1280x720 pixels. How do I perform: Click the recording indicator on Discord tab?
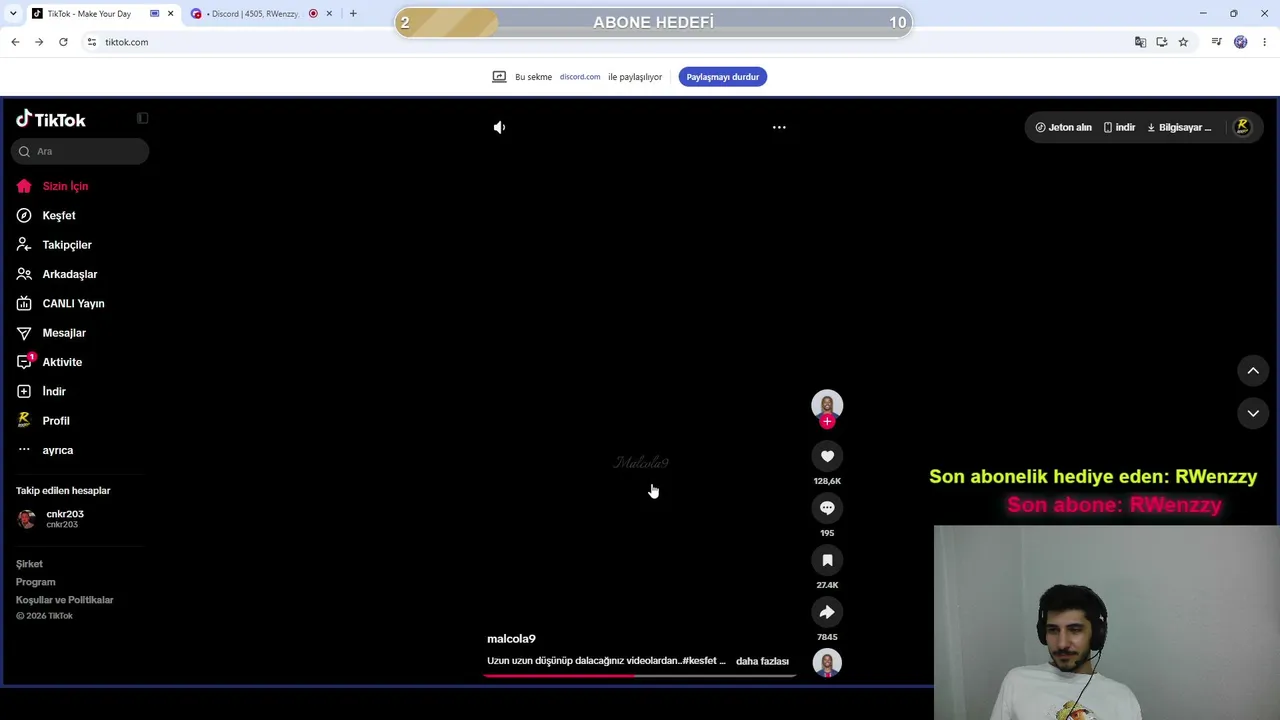click(314, 14)
